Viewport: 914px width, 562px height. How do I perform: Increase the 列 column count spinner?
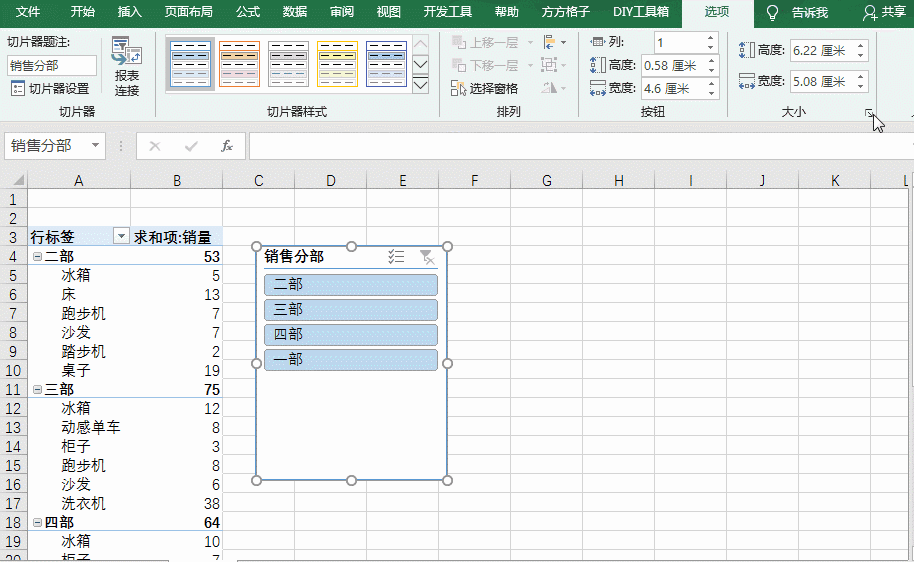(x=710, y=38)
